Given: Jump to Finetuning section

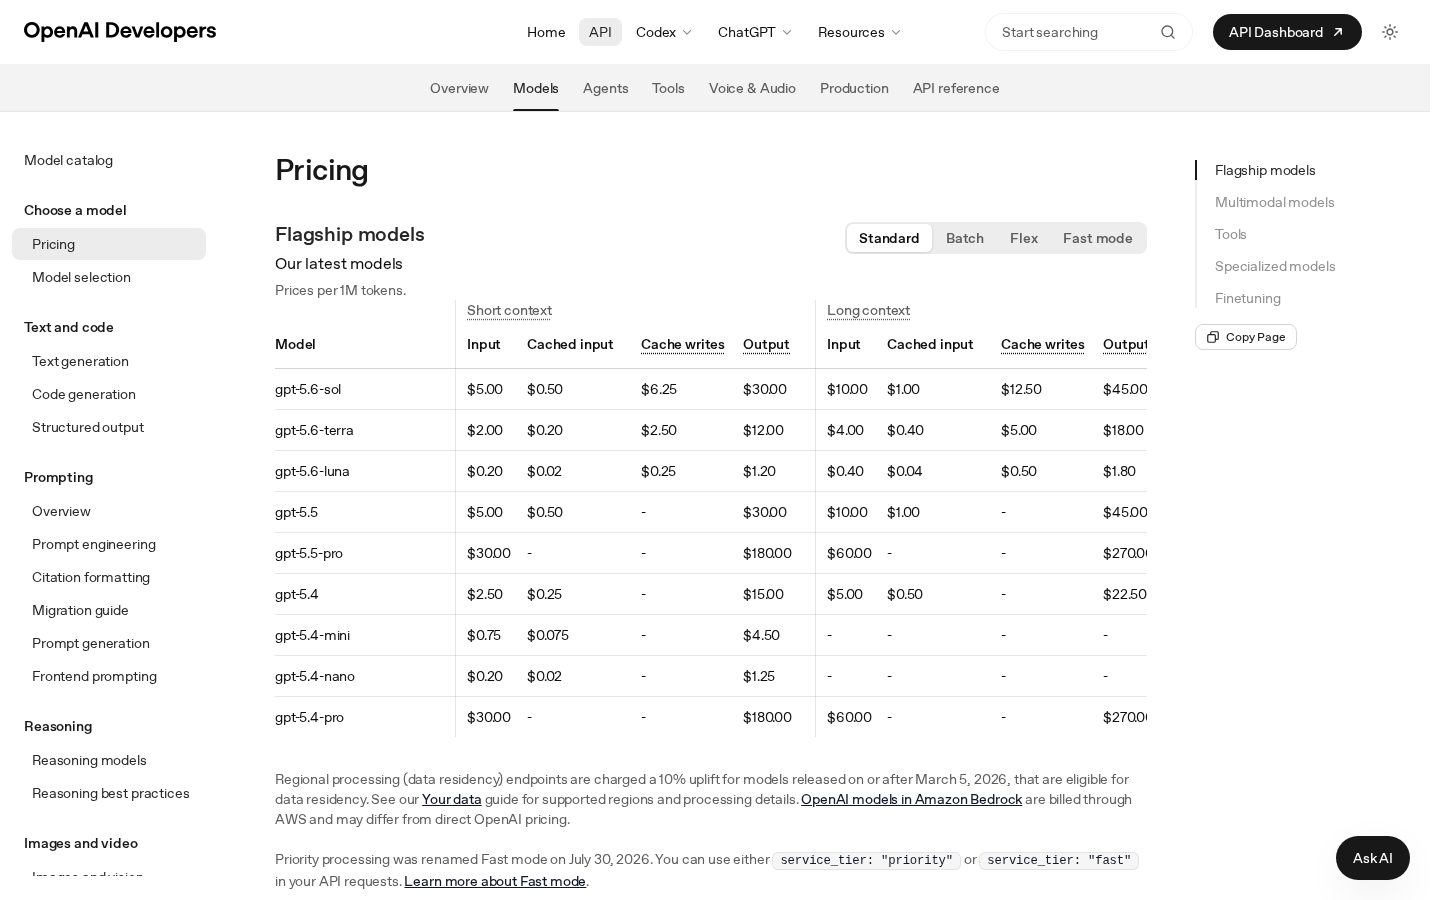Looking at the screenshot, I should [1247, 298].
